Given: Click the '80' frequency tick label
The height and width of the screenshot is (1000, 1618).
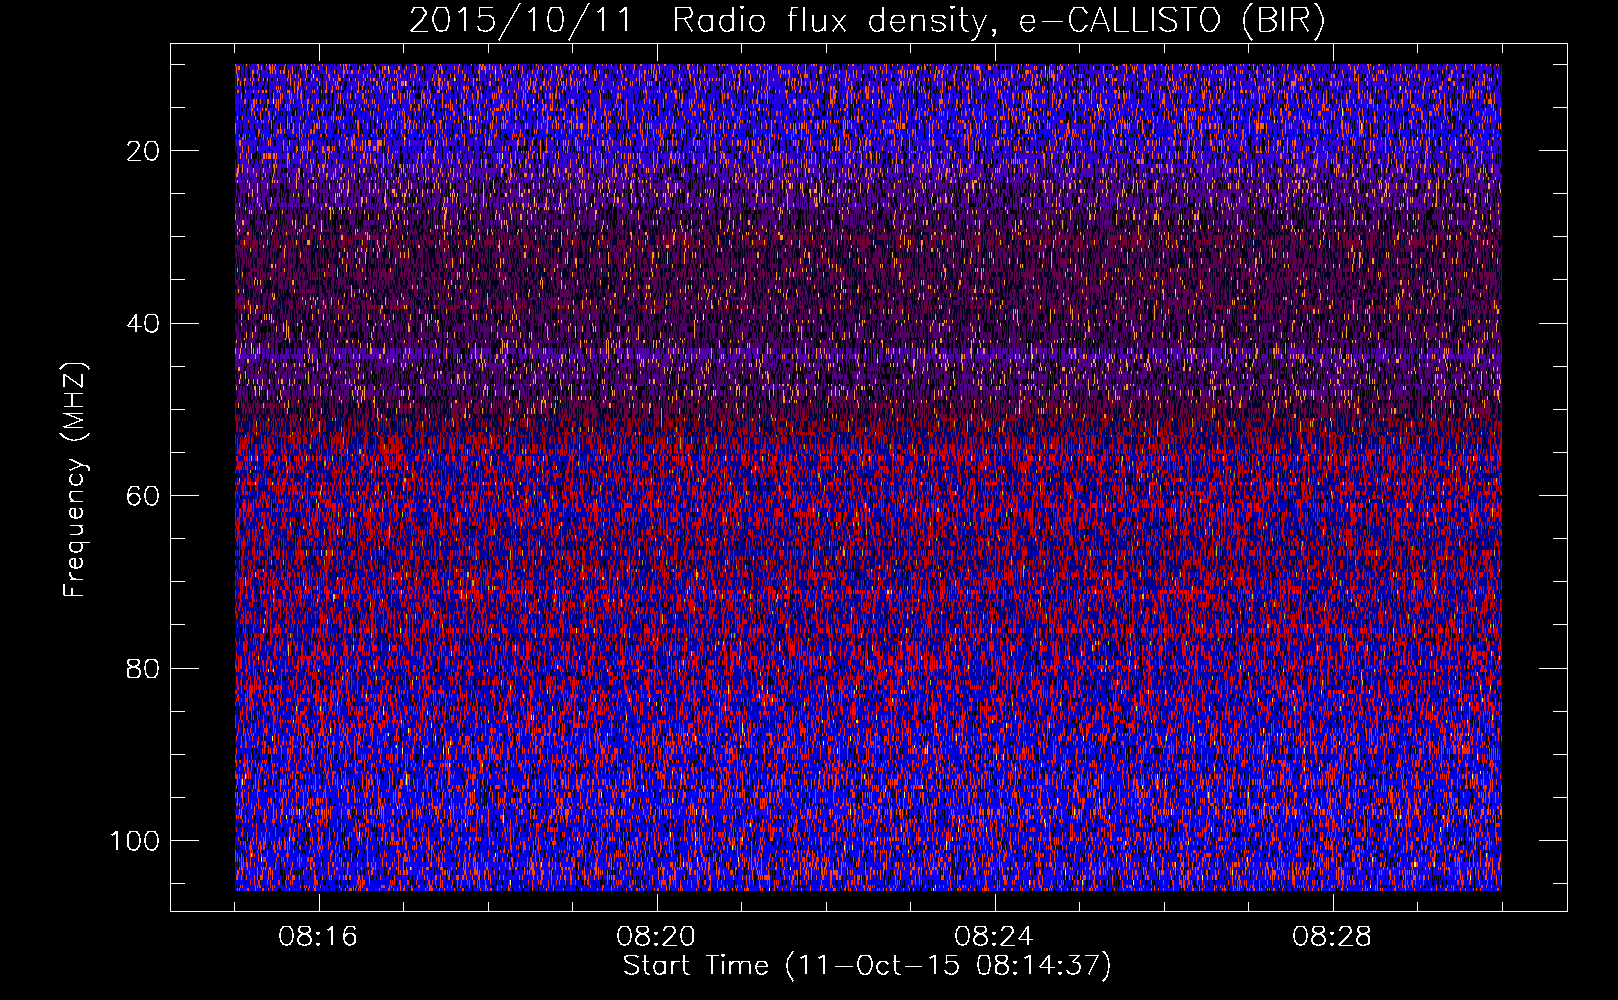Looking at the screenshot, I should tap(143, 668).
